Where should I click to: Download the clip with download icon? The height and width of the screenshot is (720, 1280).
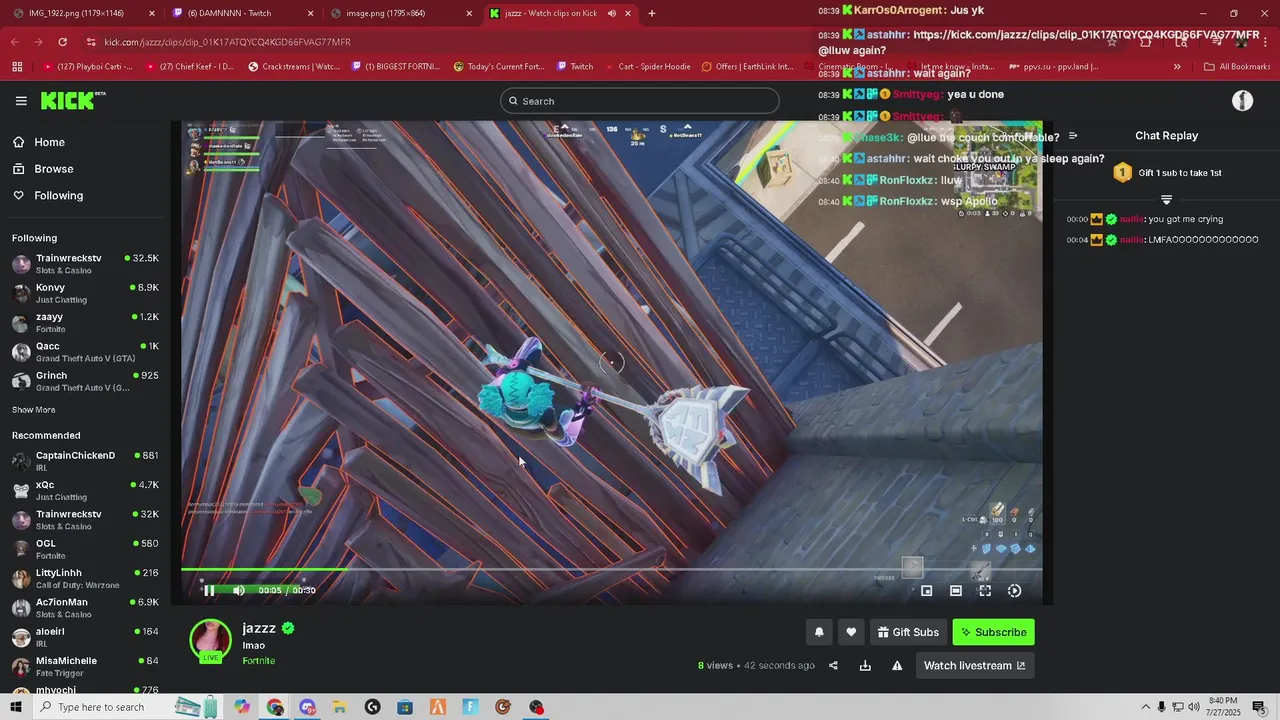[x=865, y=665]
